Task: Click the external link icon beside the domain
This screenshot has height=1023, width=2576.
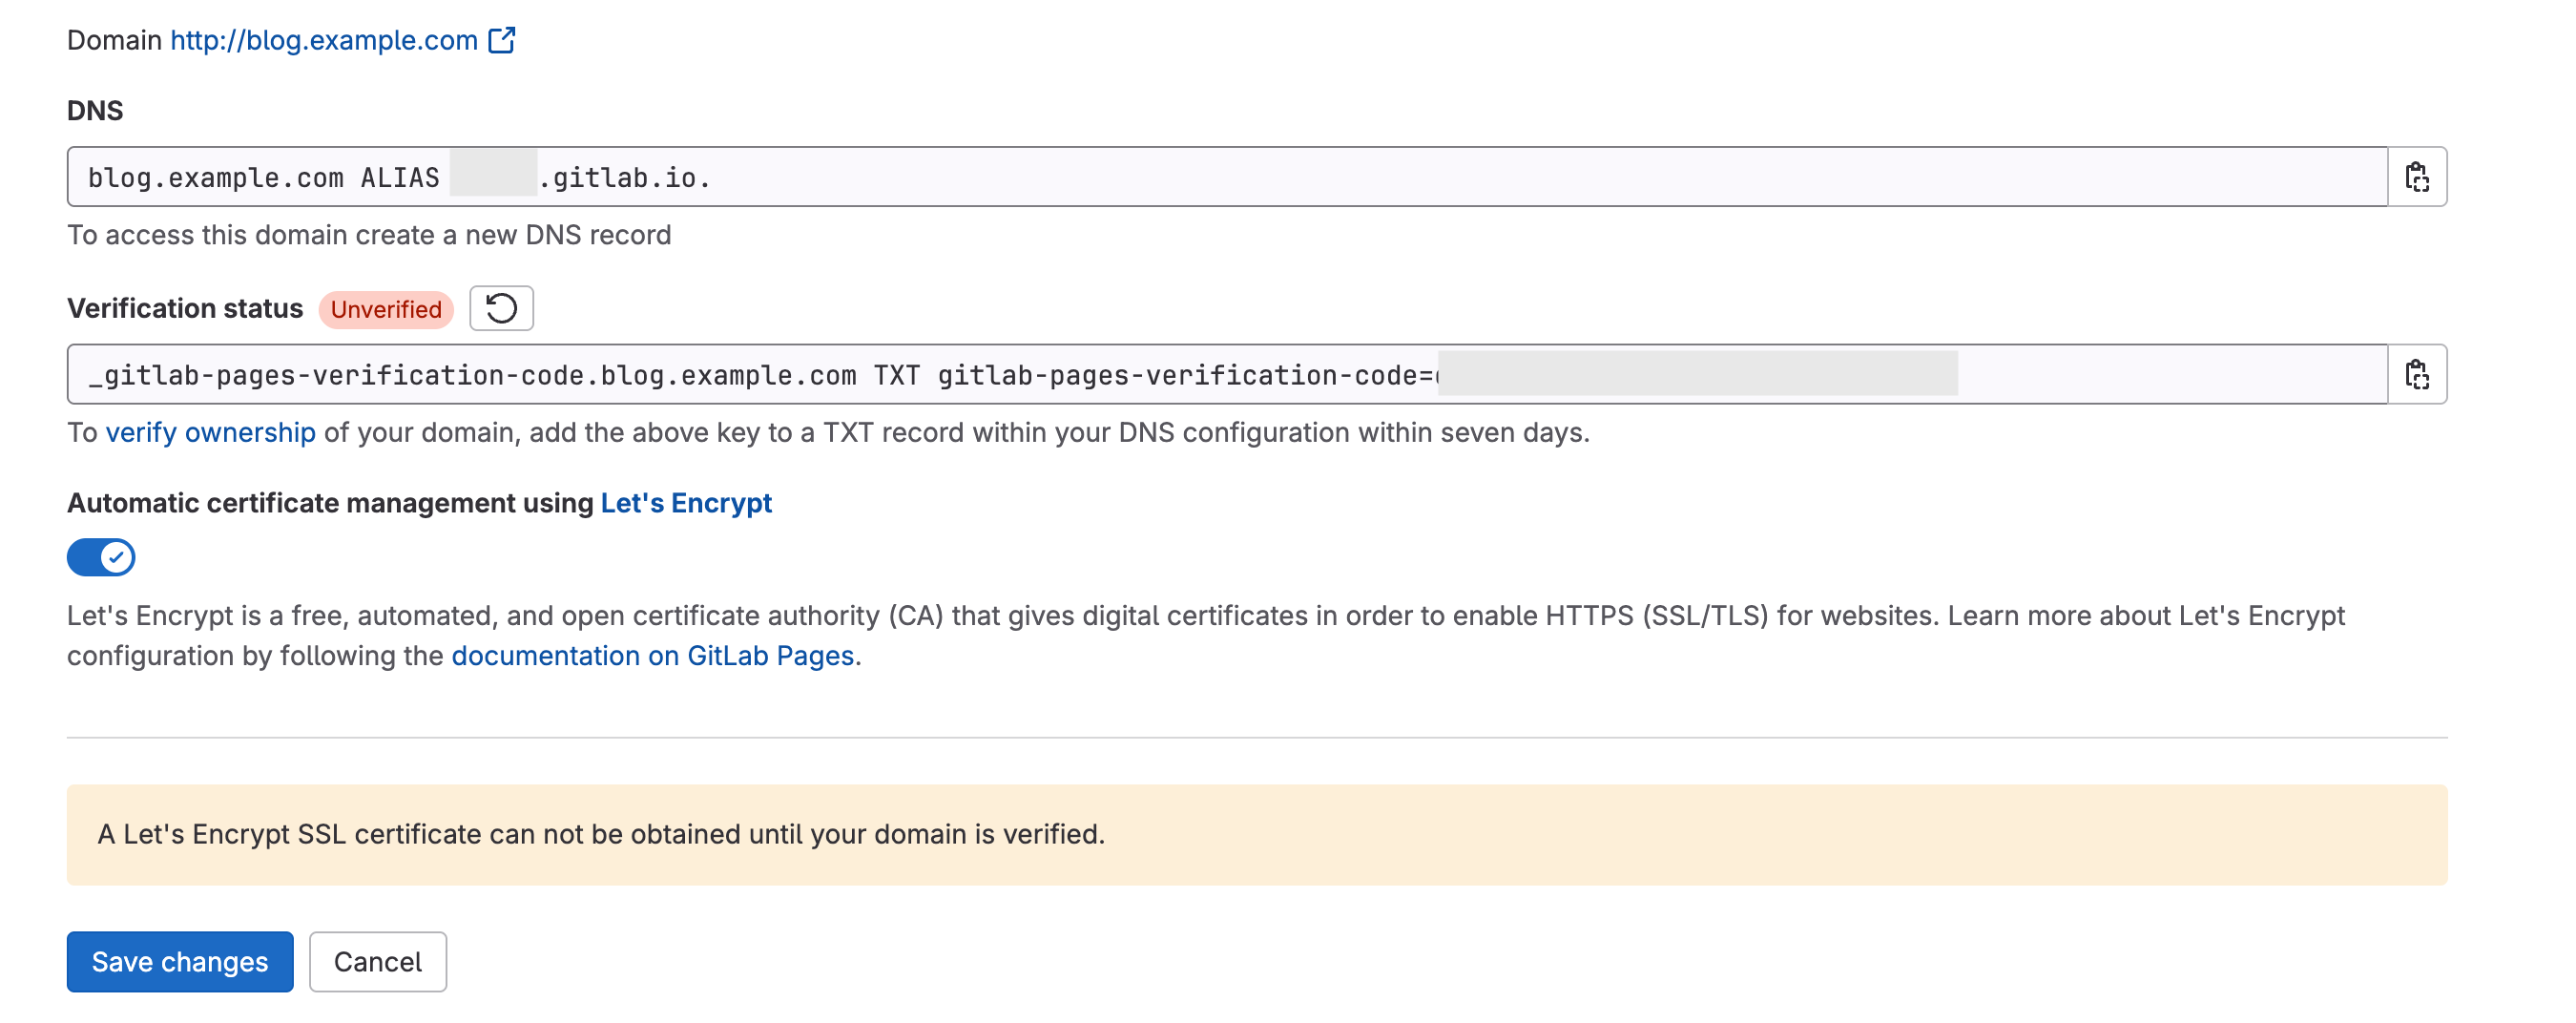Action: tap(501, 40)
